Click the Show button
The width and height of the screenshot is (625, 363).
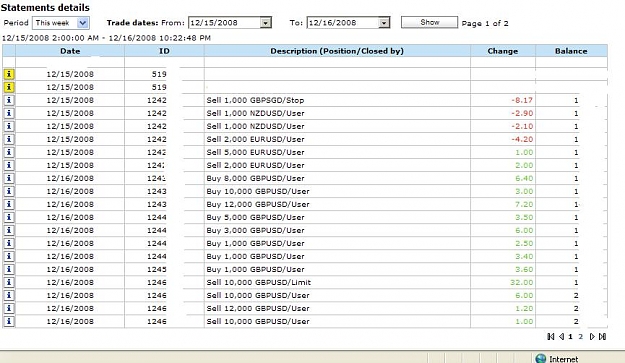coord(429,22)
